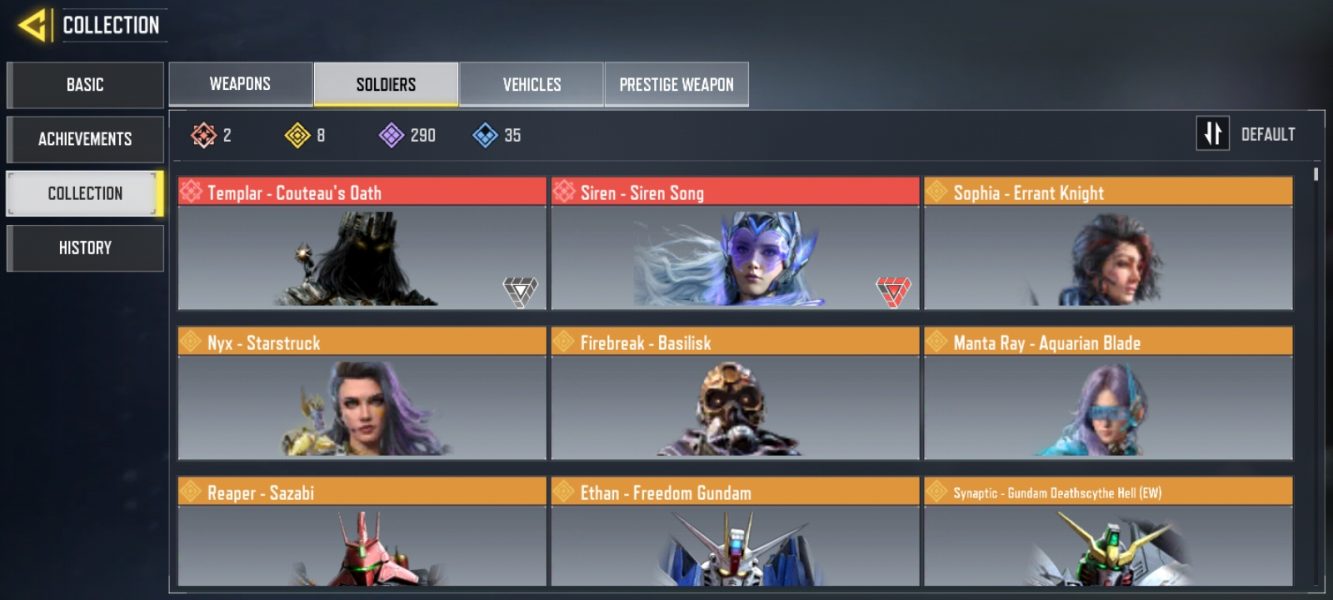Open the Achievements section in sidebar

point(85,139)
